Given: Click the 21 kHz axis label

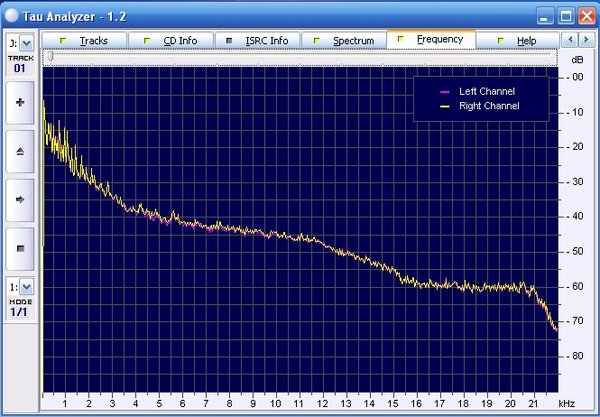Looking at the screenshot, I should tap(533, 404).
